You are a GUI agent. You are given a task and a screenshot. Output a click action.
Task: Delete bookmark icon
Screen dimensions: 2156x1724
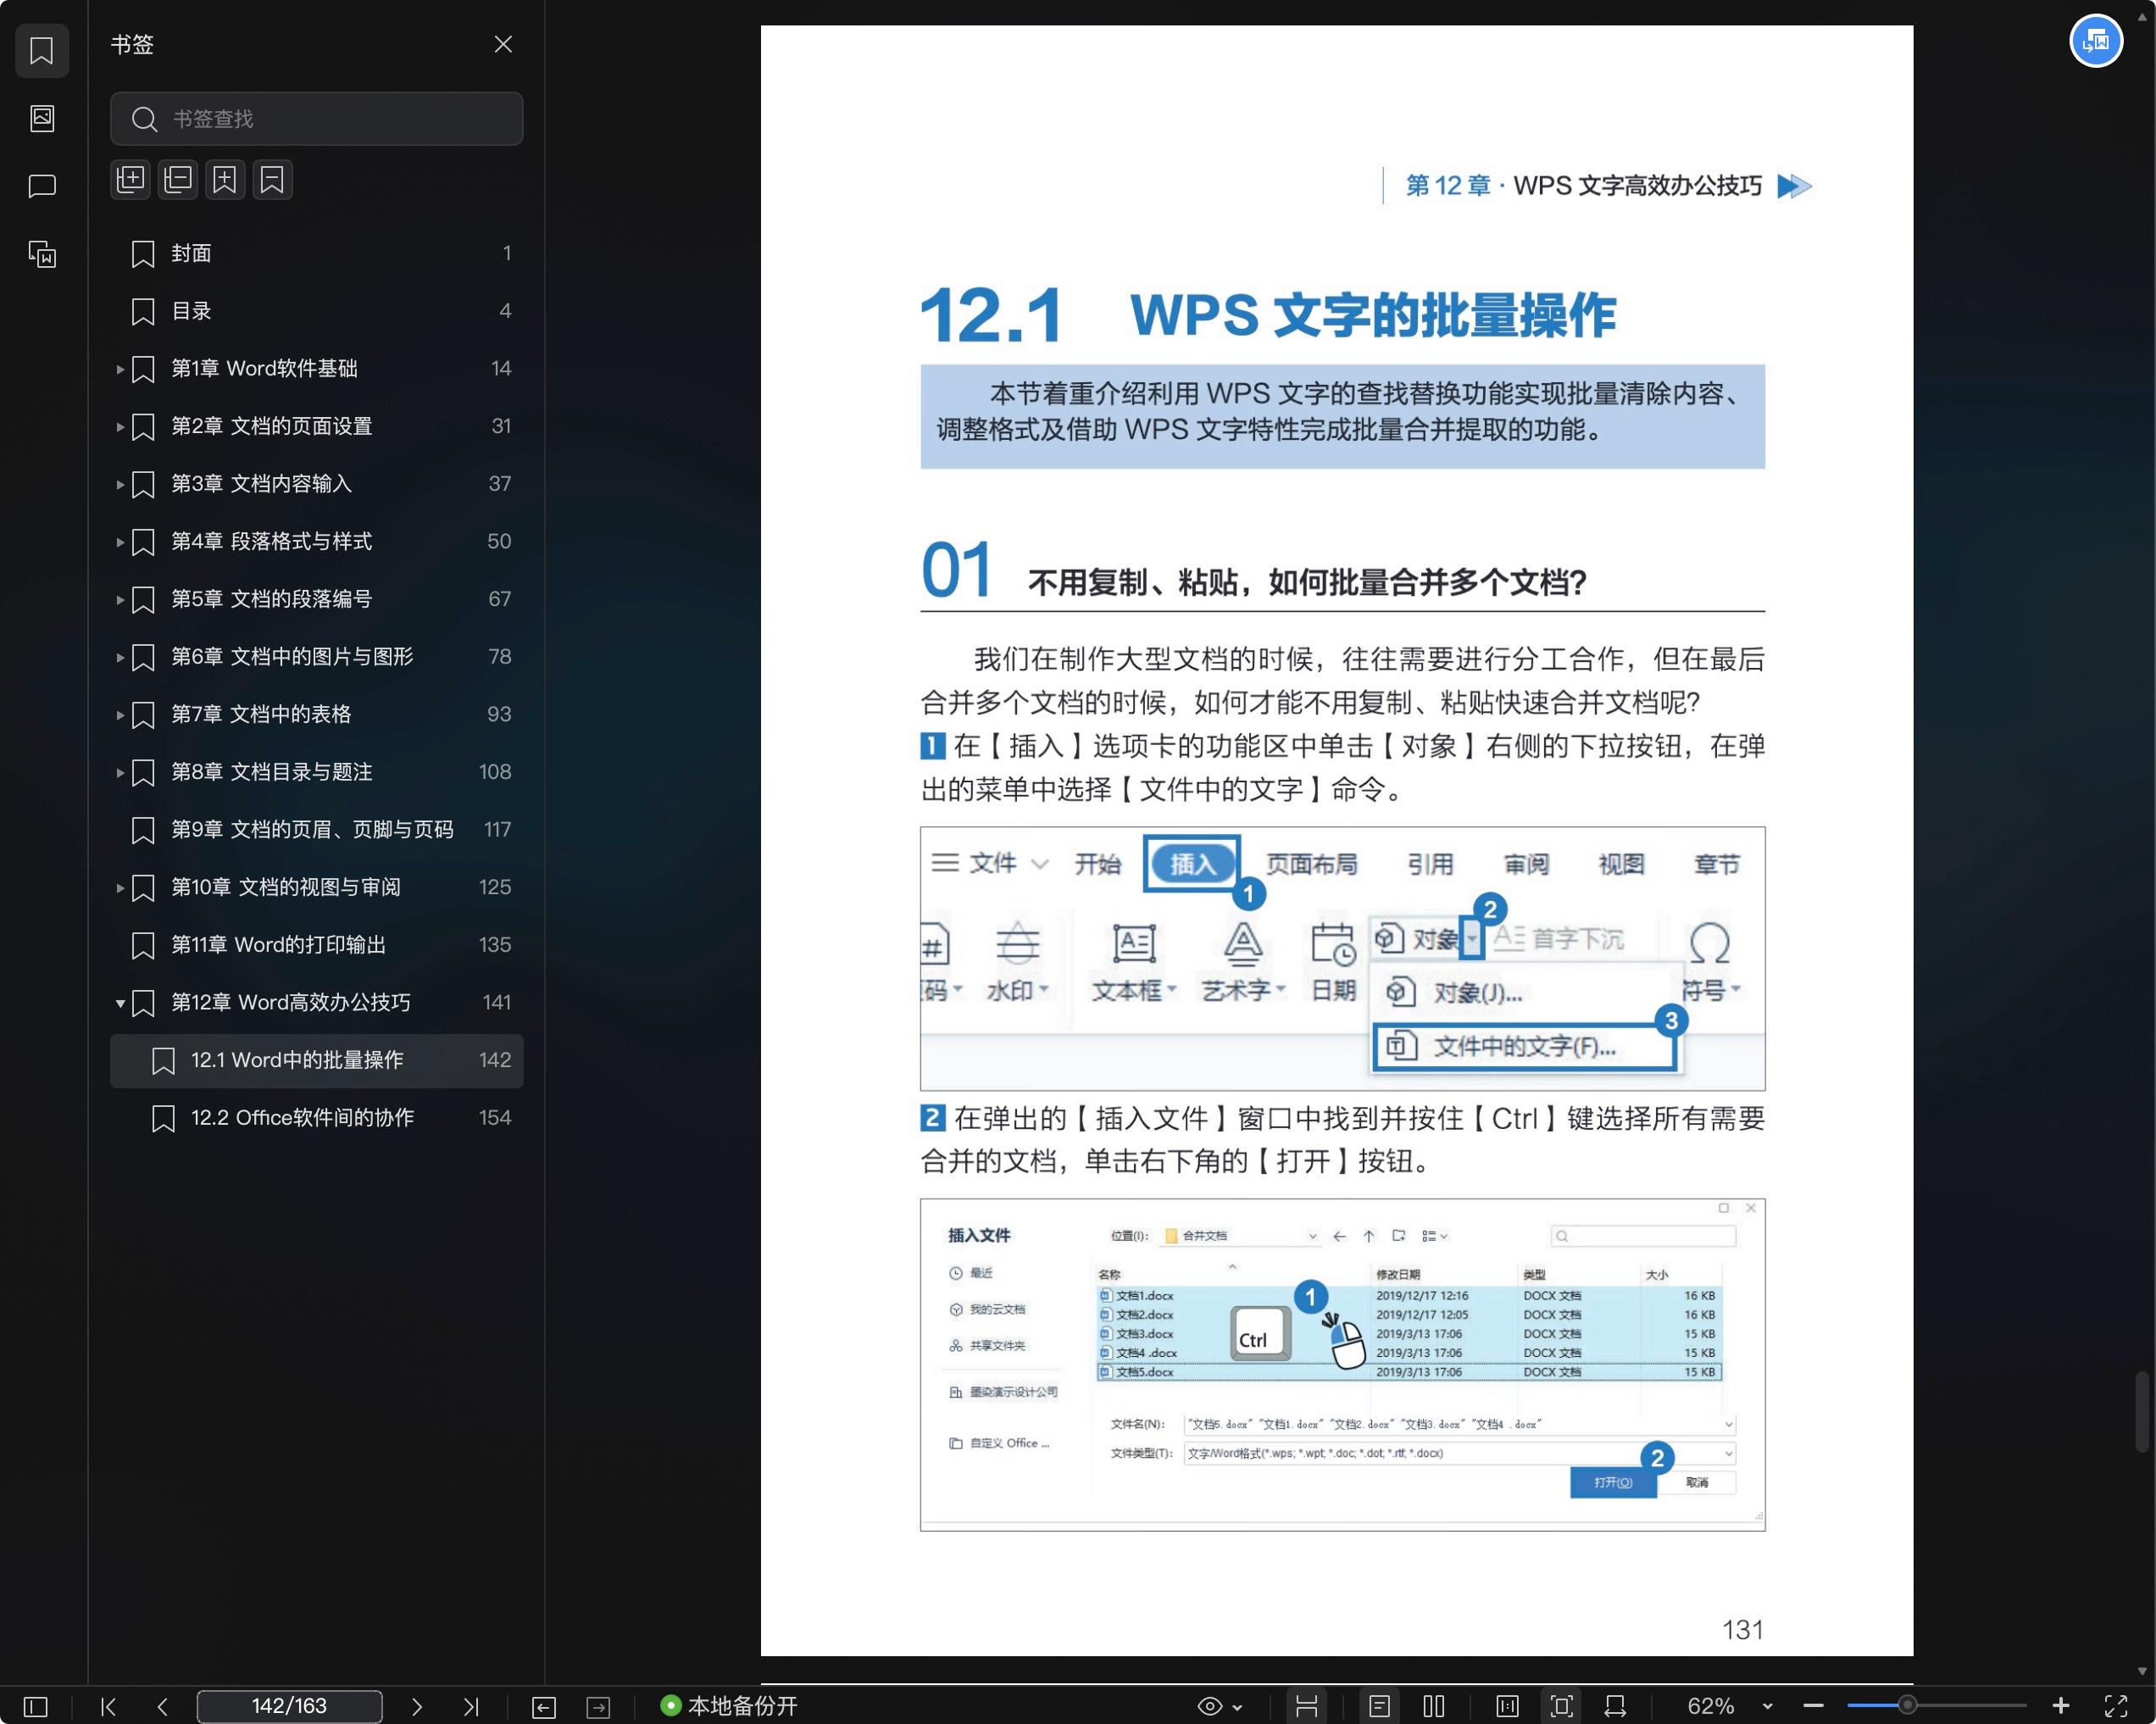pos(272,180)
